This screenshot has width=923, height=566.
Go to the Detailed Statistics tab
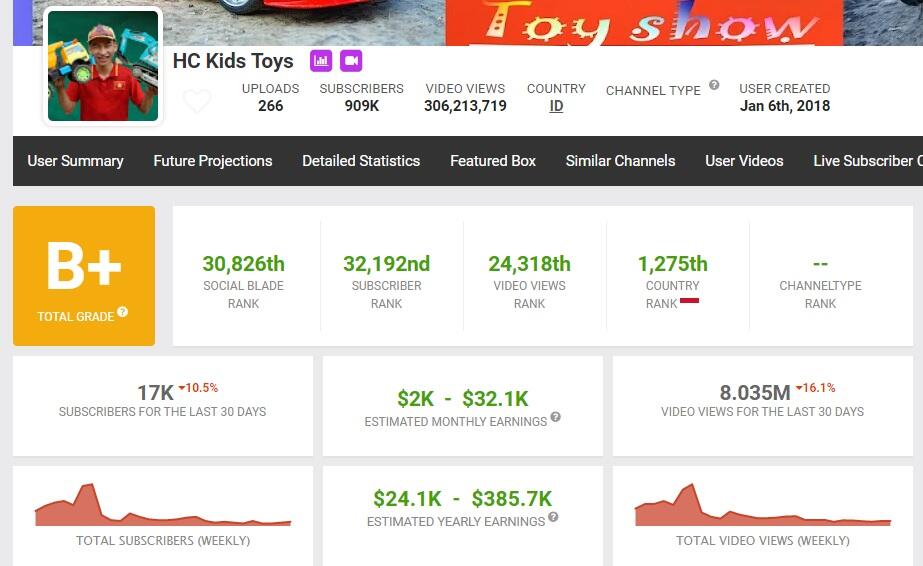(361, 161)
